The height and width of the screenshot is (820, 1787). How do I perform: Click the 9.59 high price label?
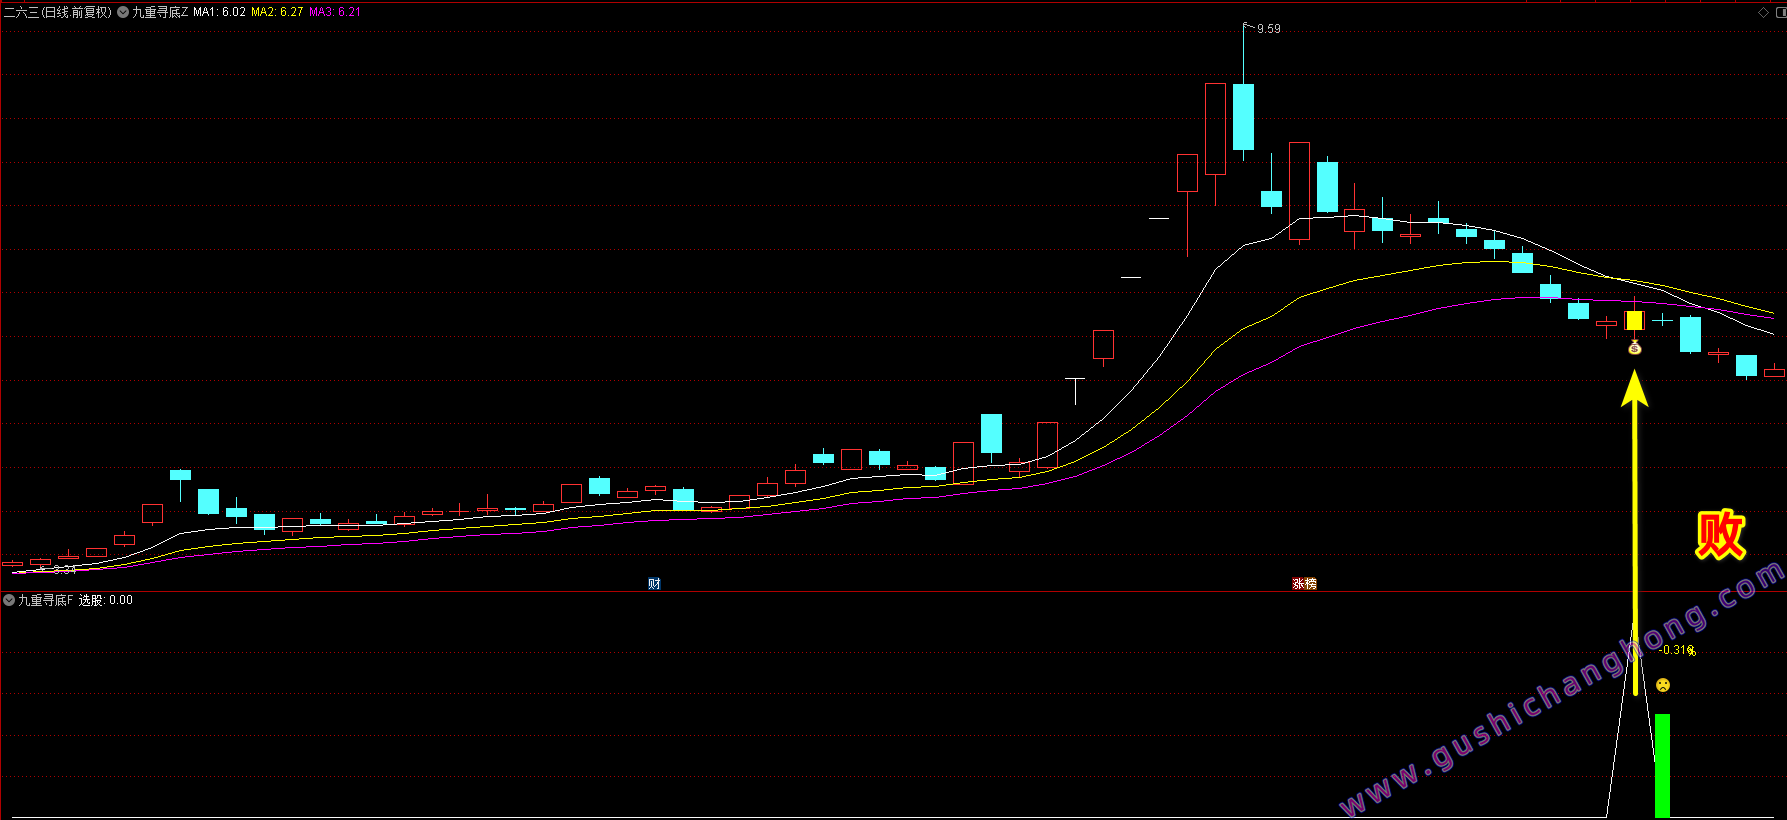click(1269, 29)
